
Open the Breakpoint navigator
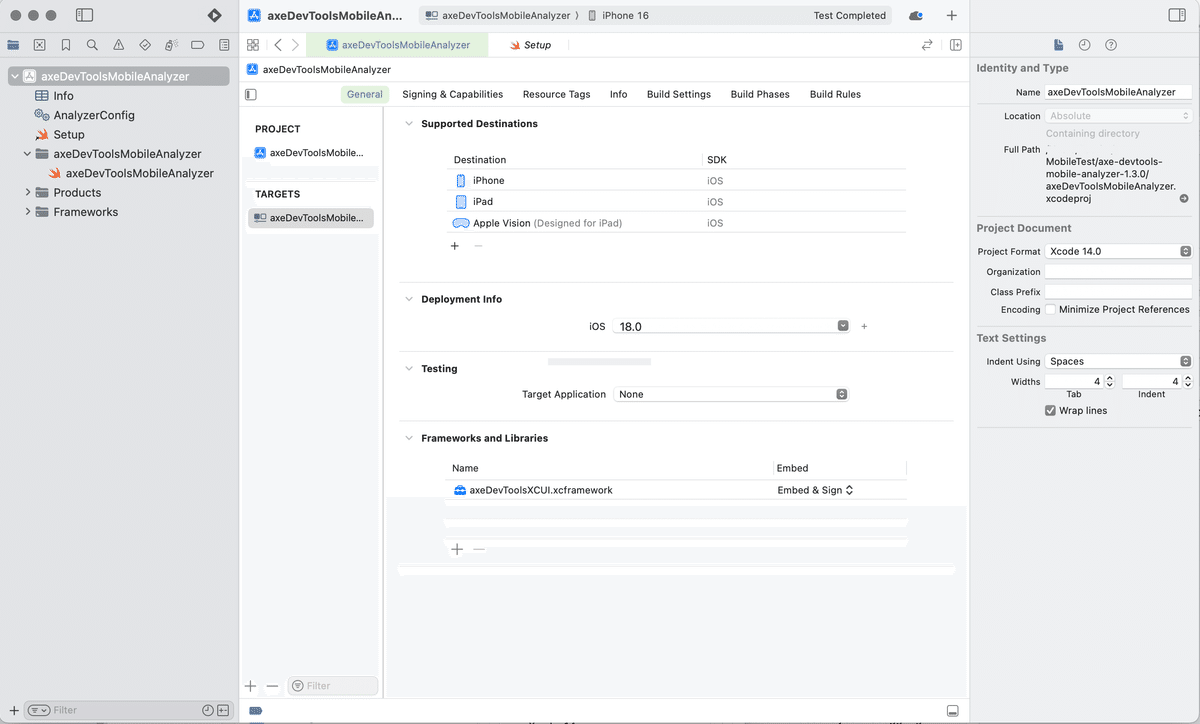(x=198, y=45)
